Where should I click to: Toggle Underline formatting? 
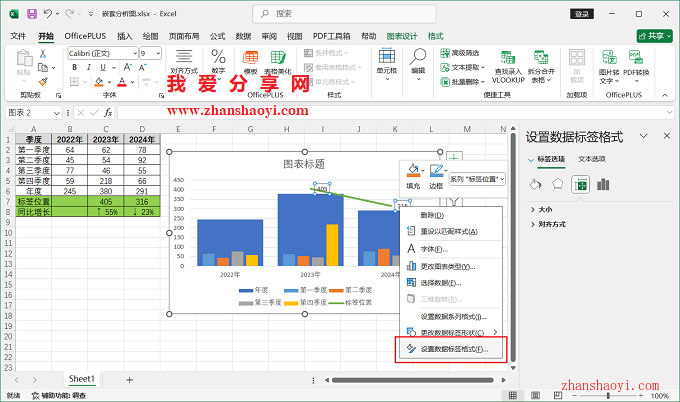click(x=103, y=67)
